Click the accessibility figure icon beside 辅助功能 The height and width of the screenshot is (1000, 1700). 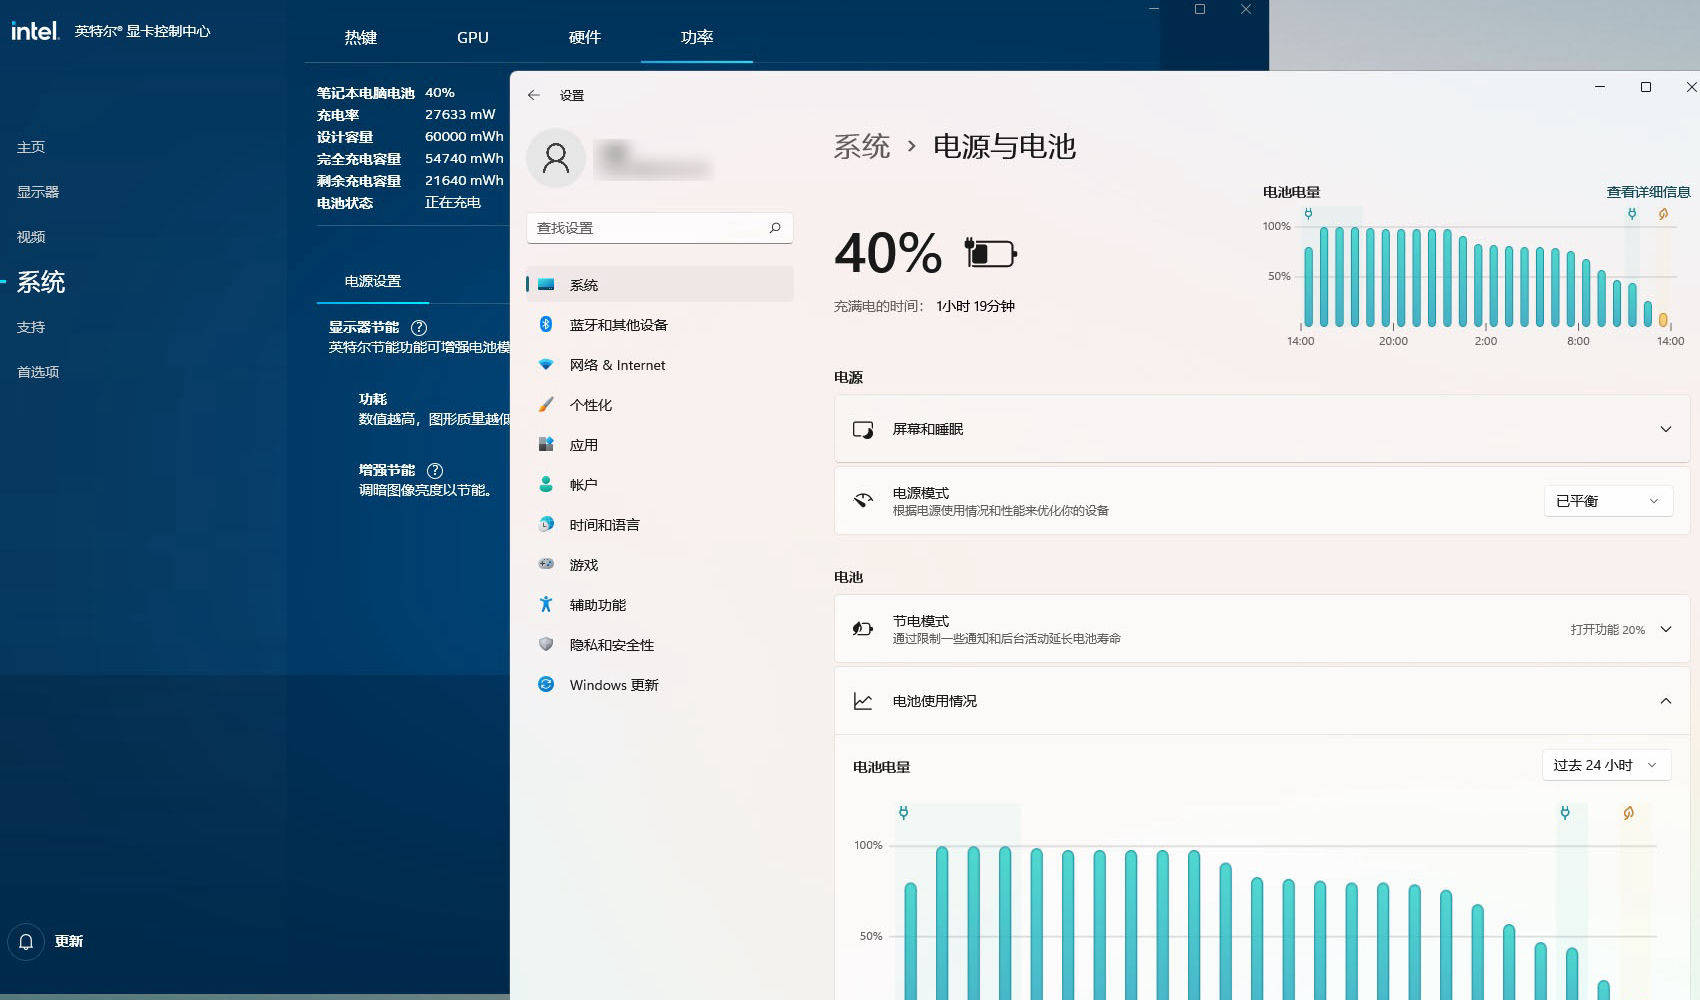[546, 604]
